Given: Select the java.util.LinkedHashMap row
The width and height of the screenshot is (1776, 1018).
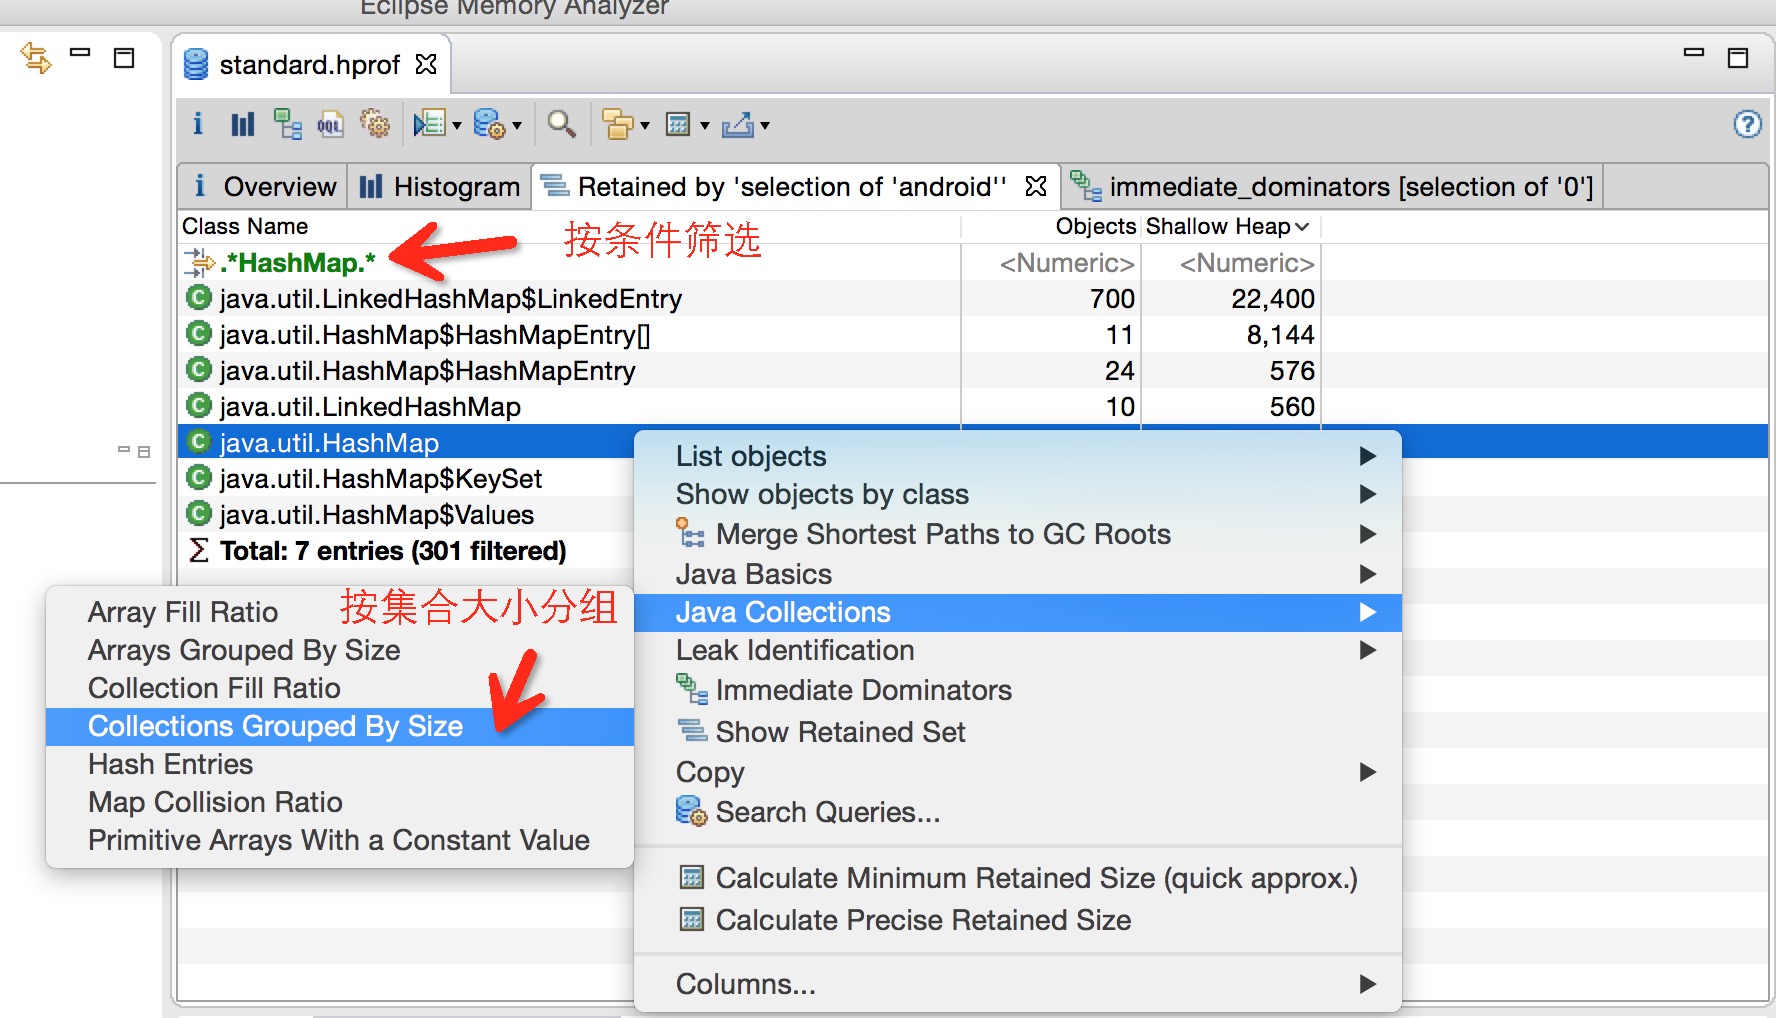Looking at the screenshot, I should 370,406.
